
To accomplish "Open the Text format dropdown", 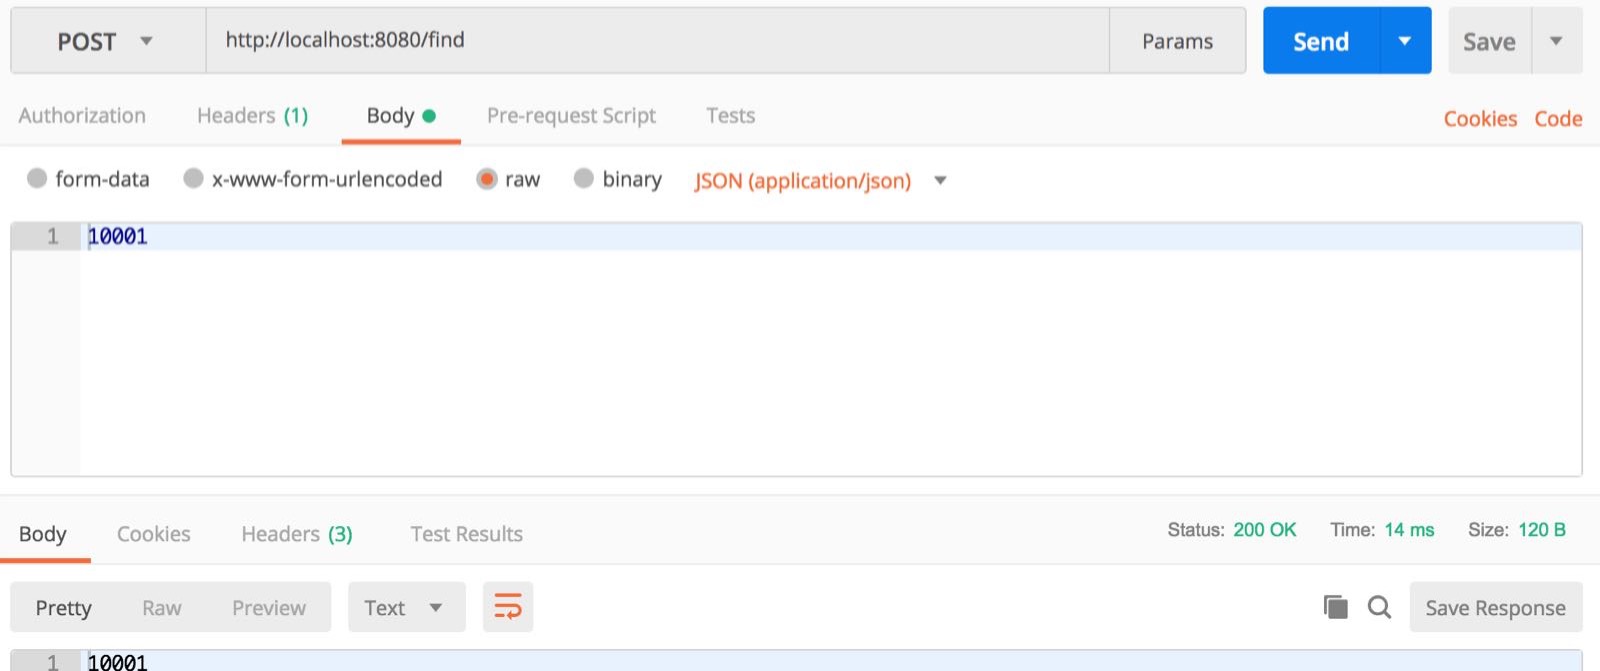I will pyautogui.click(x=406, y=608).
